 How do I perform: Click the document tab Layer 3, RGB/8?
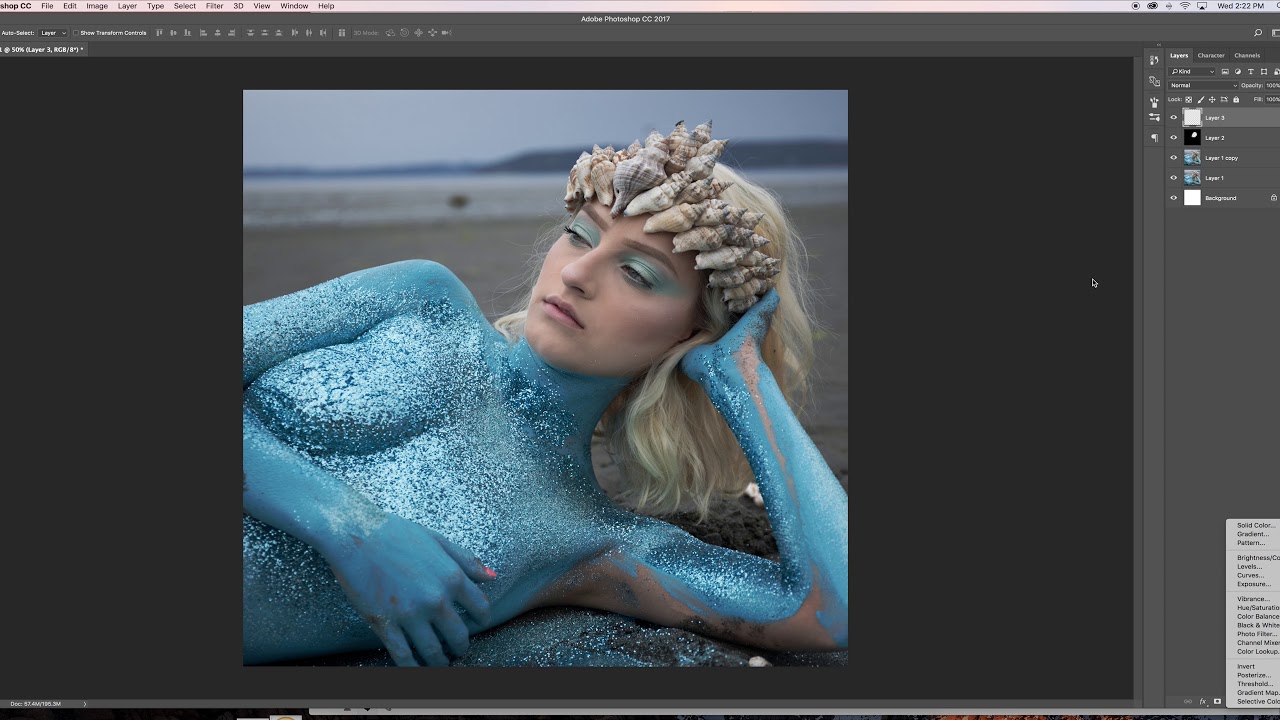[x=42, y=49]
